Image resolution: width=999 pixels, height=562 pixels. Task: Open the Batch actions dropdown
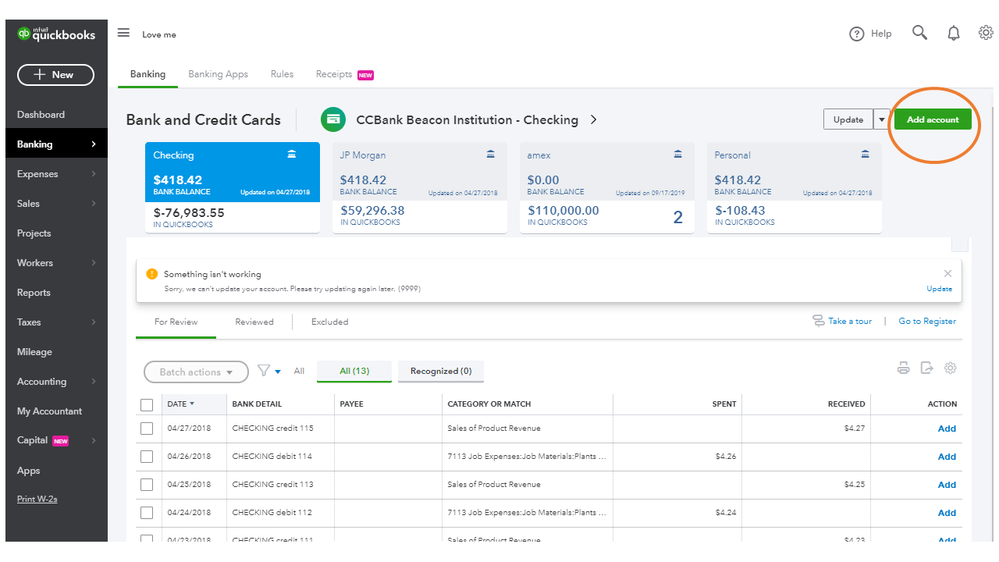tap(196, 372)
